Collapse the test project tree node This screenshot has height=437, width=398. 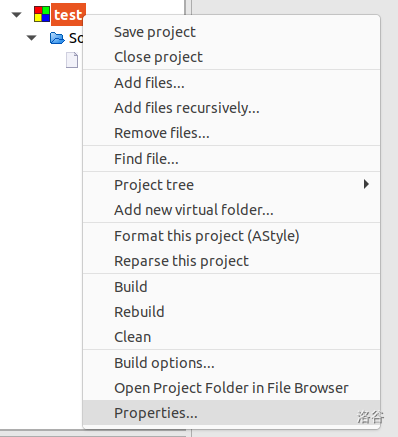[16, 15]
